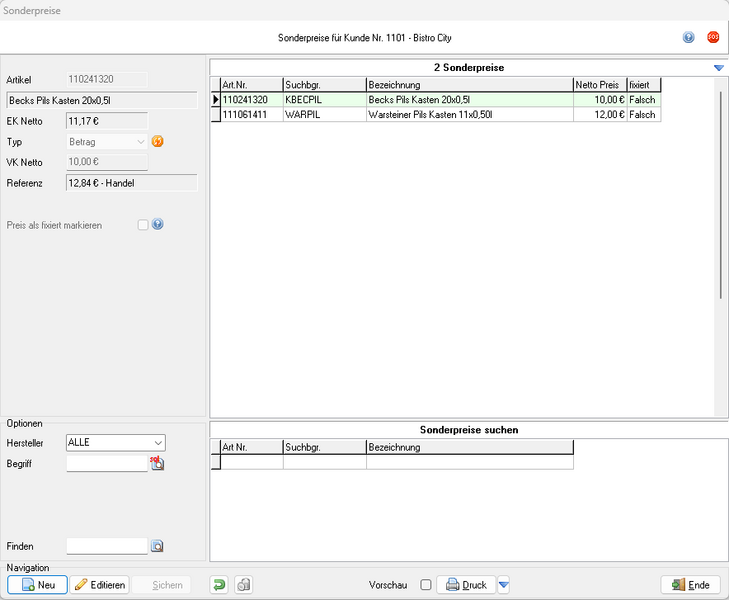Click the Ende button
This screenshot has height=600, width=729.
click(x=690, y=585)
